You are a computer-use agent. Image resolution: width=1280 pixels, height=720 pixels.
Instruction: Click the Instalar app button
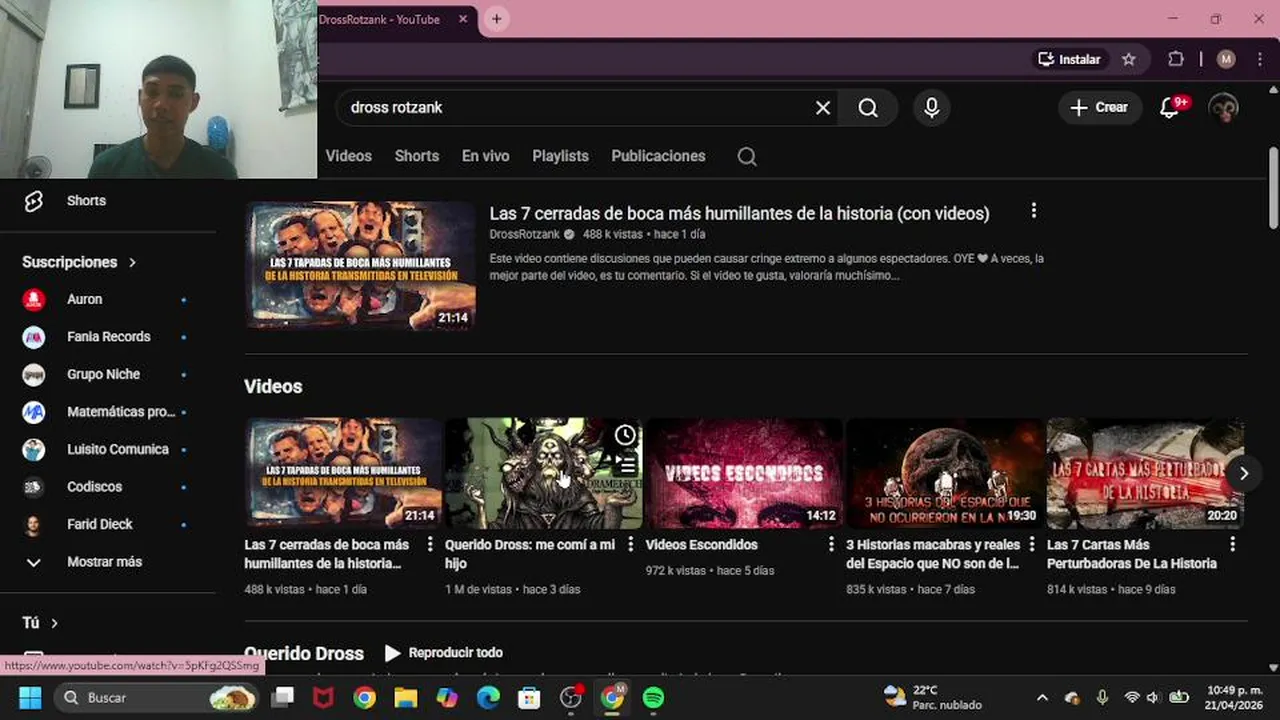tap(1069, 59)
